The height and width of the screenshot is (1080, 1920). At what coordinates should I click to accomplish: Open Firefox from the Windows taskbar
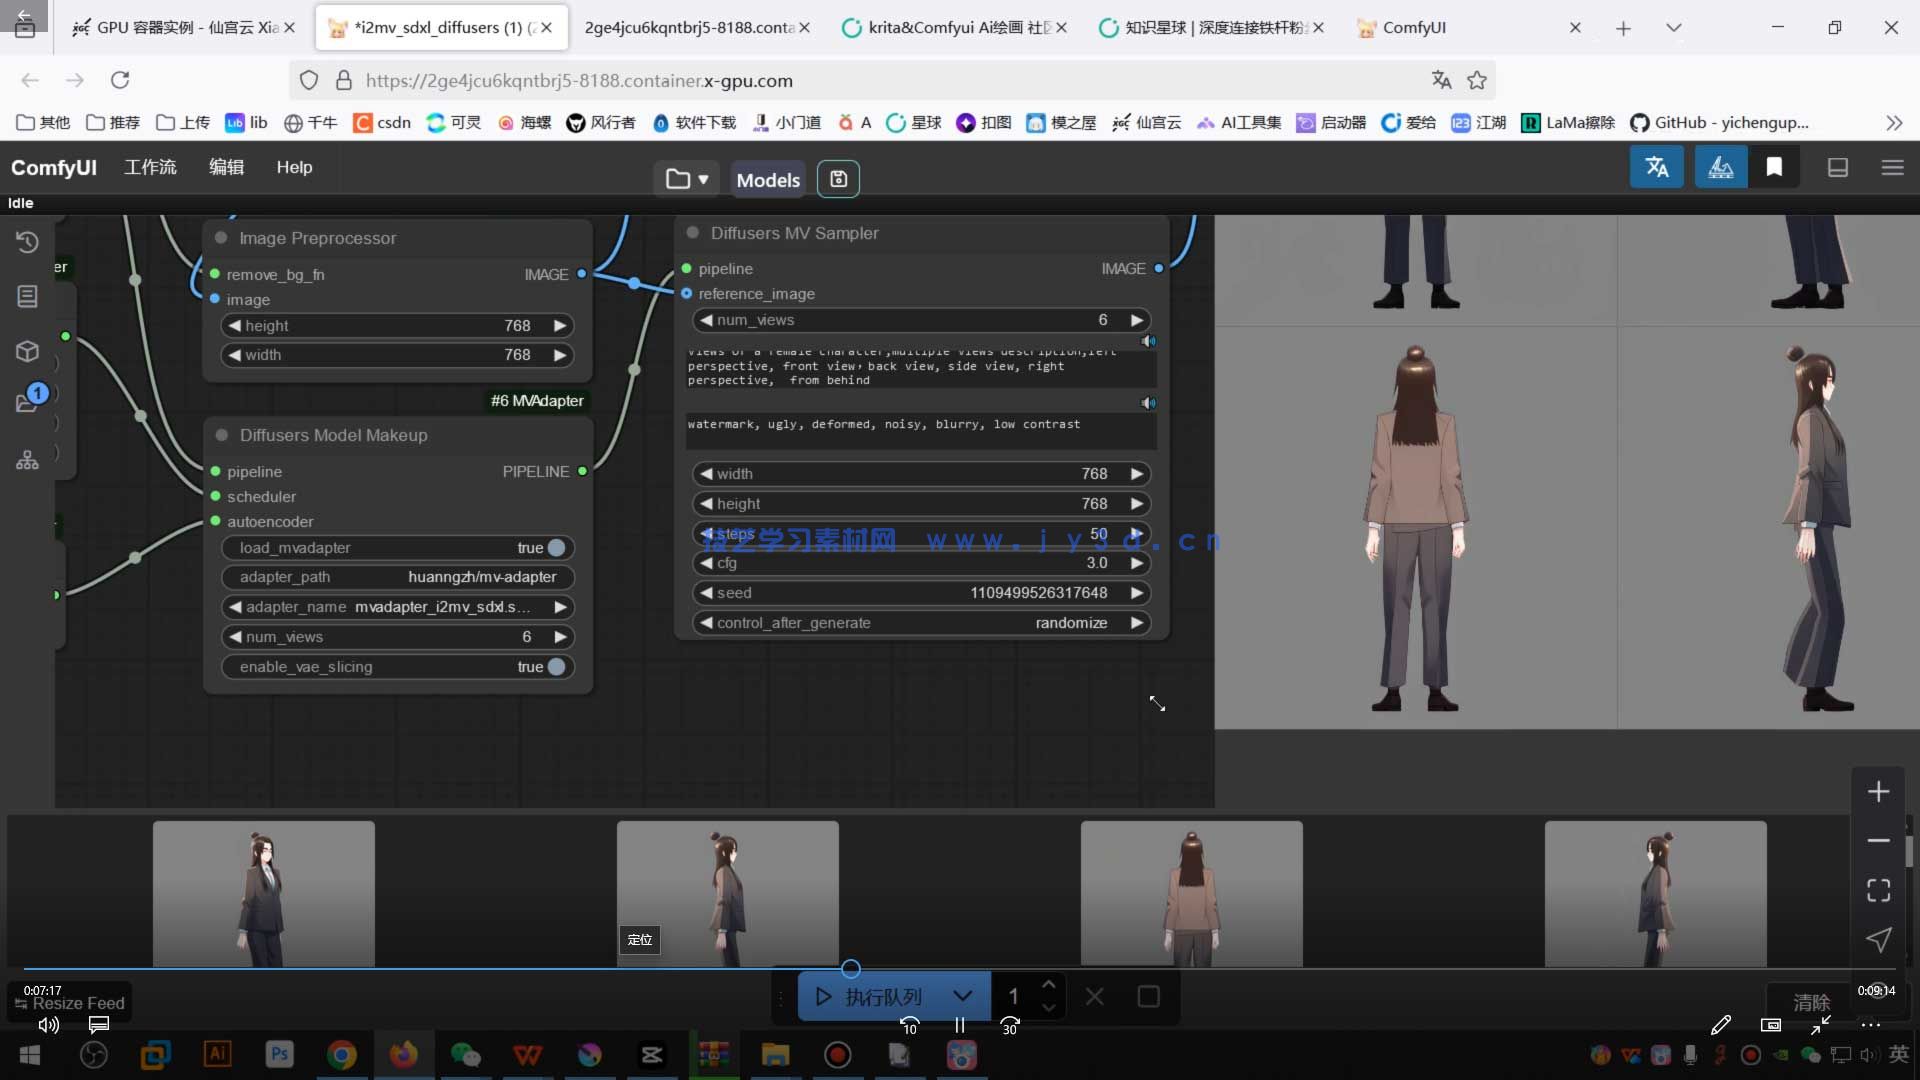point(404,1054)
